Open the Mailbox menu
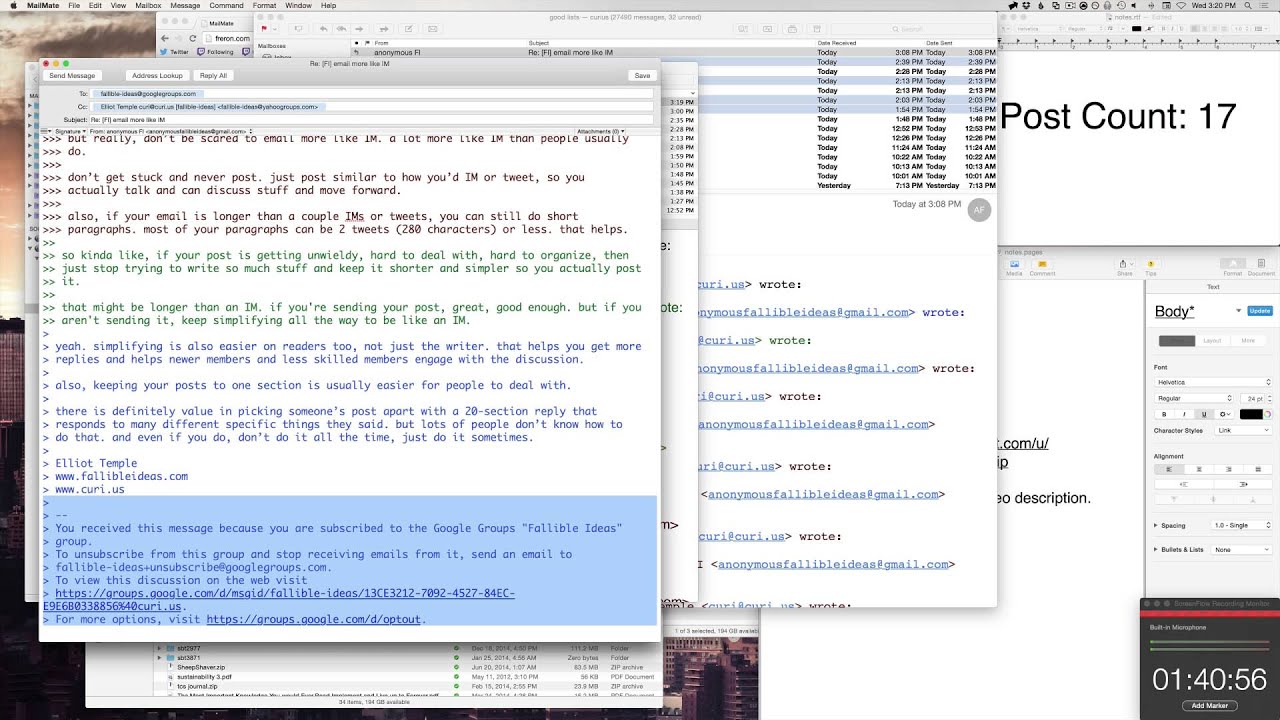The height and width of the screenshot is (720, 1280). point(148,5)
